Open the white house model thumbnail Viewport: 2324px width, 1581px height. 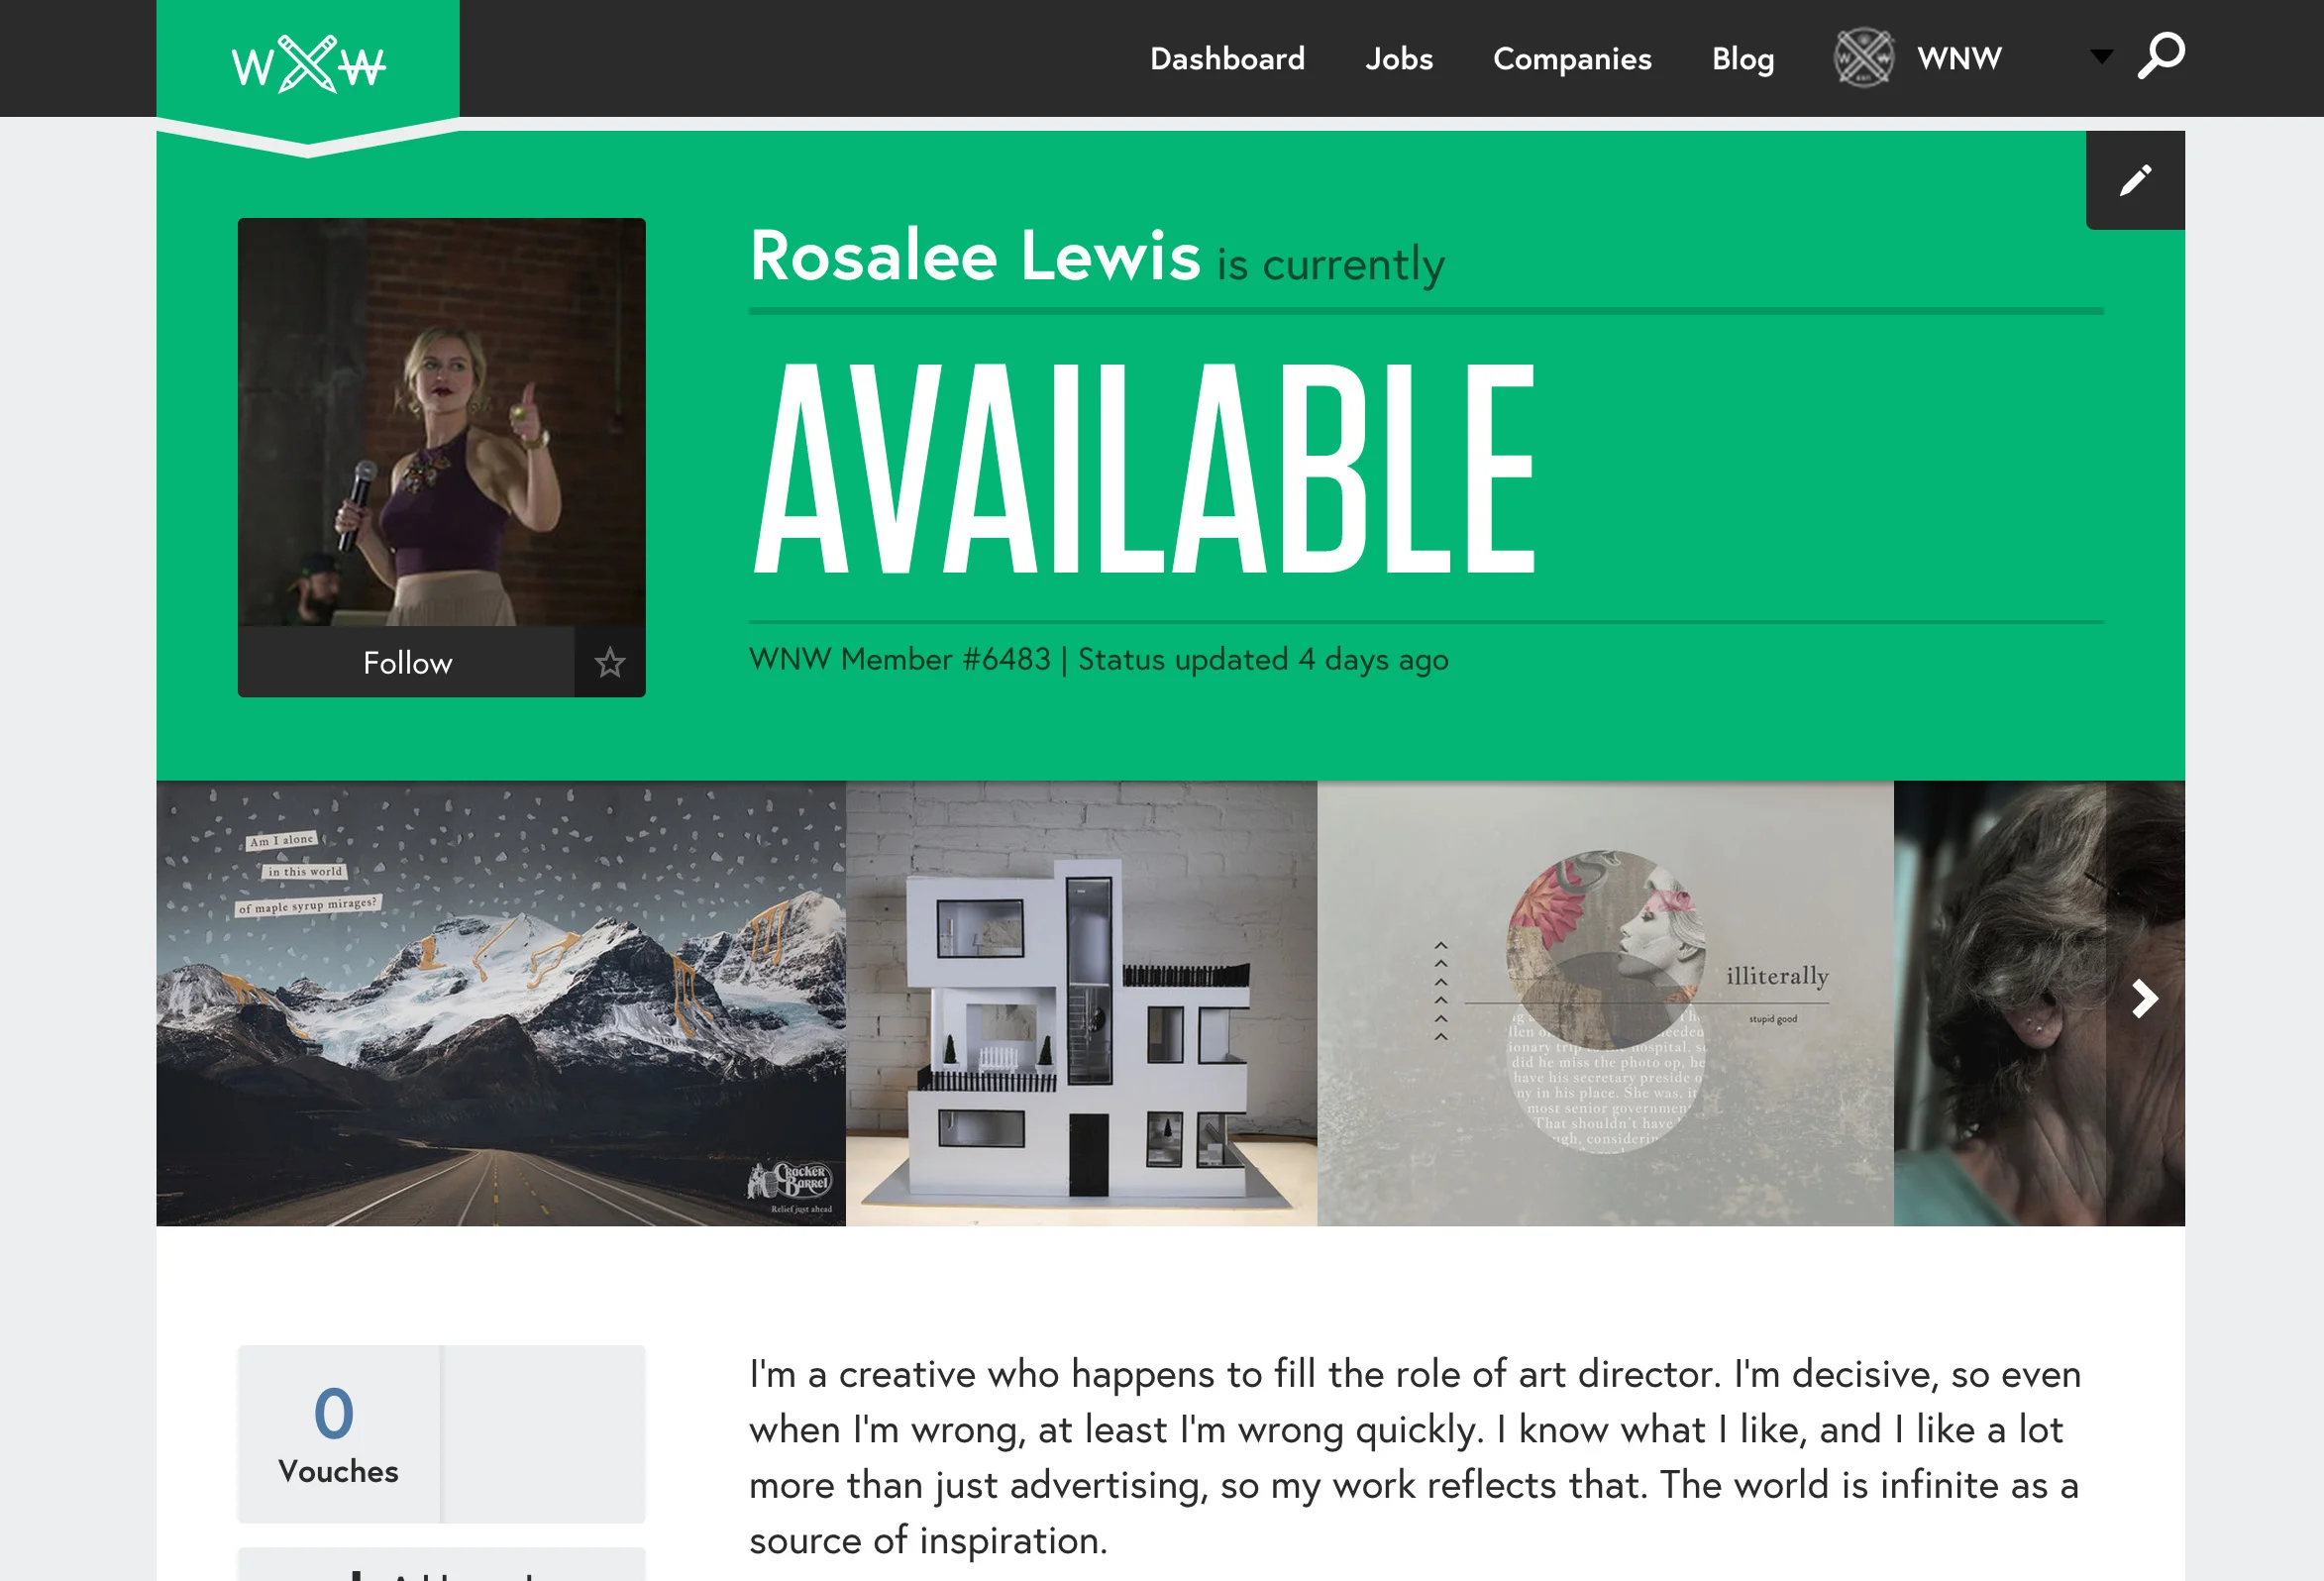(x=1081, y=1004)
